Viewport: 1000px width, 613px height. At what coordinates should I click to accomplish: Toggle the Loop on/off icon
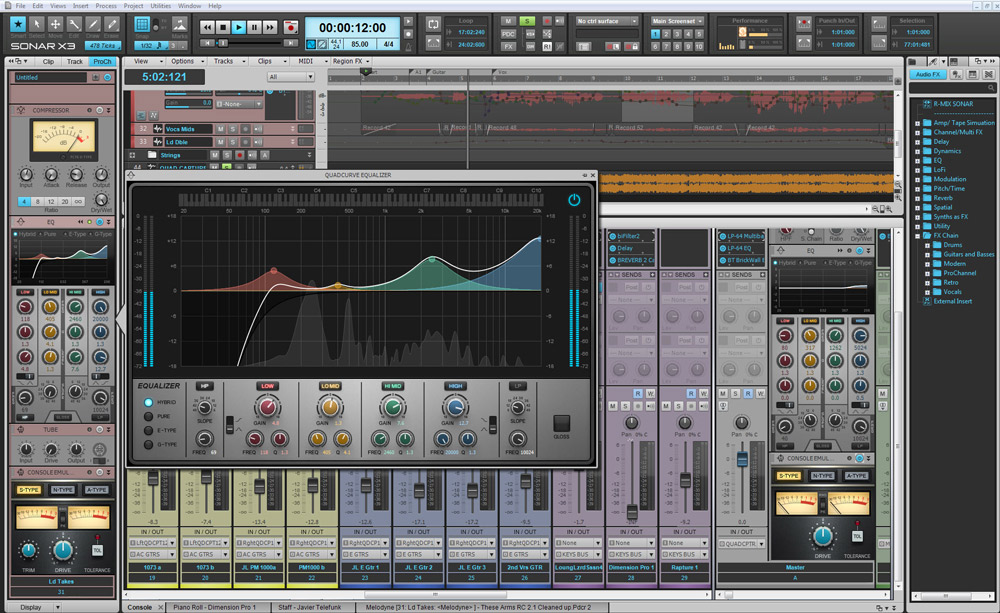pyautogui.click(x=433, y=23)
